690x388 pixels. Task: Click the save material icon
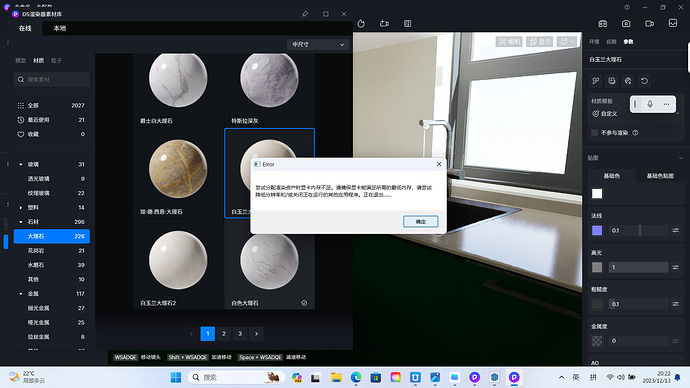pyautogui.click(x=612, y=81)
